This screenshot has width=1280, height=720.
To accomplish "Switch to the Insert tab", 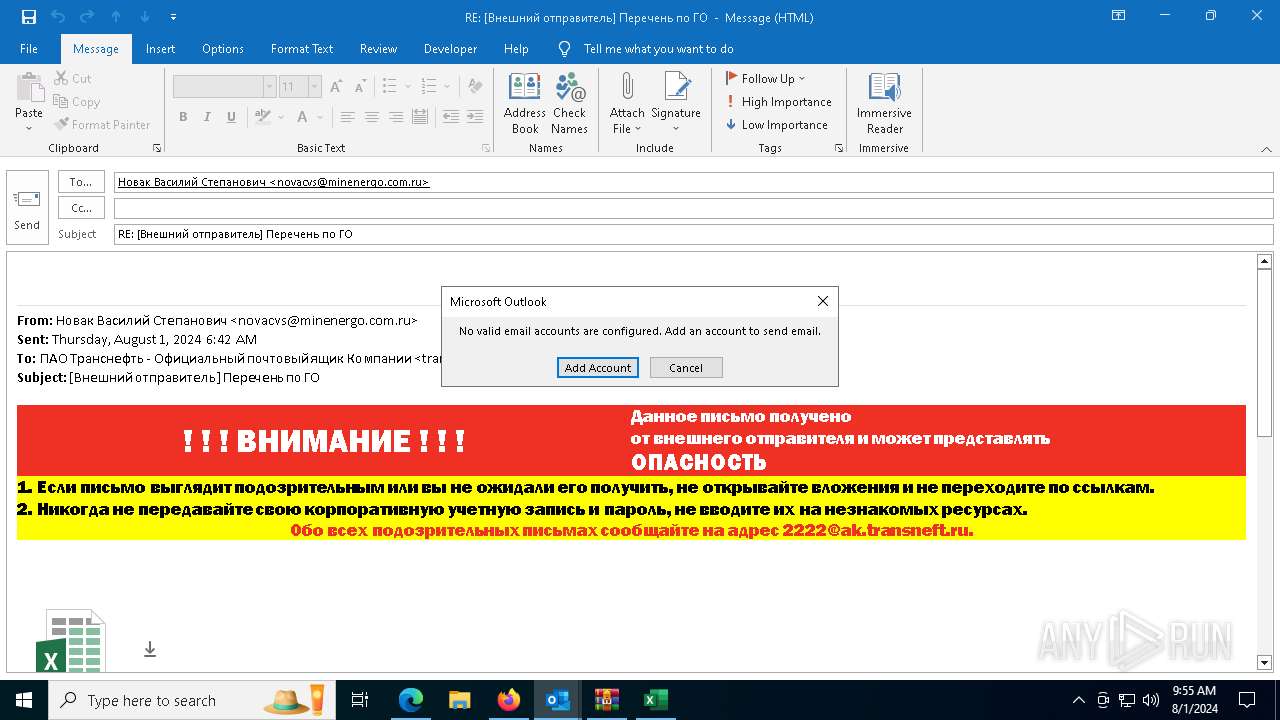I will point(160,48).
